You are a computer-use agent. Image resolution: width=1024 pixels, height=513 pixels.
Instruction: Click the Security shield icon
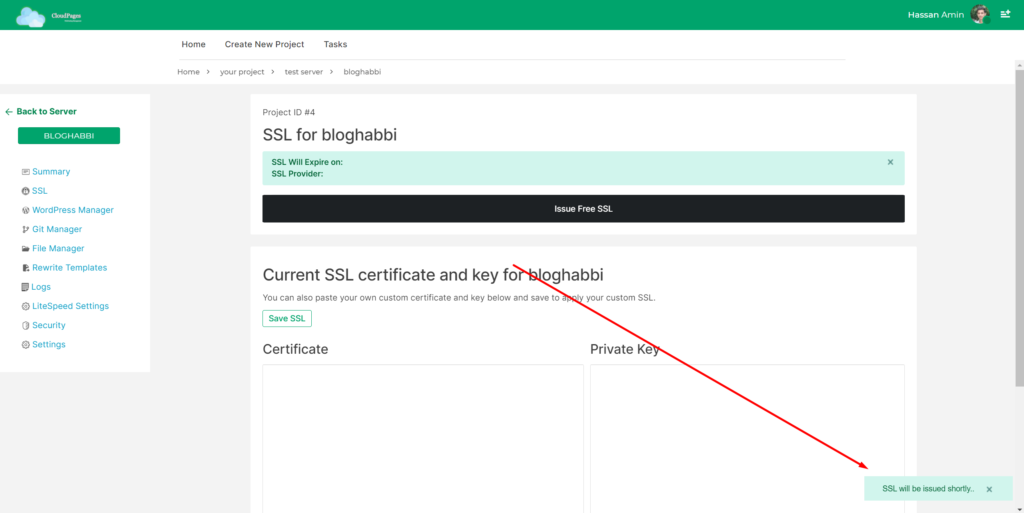[25, 325]
